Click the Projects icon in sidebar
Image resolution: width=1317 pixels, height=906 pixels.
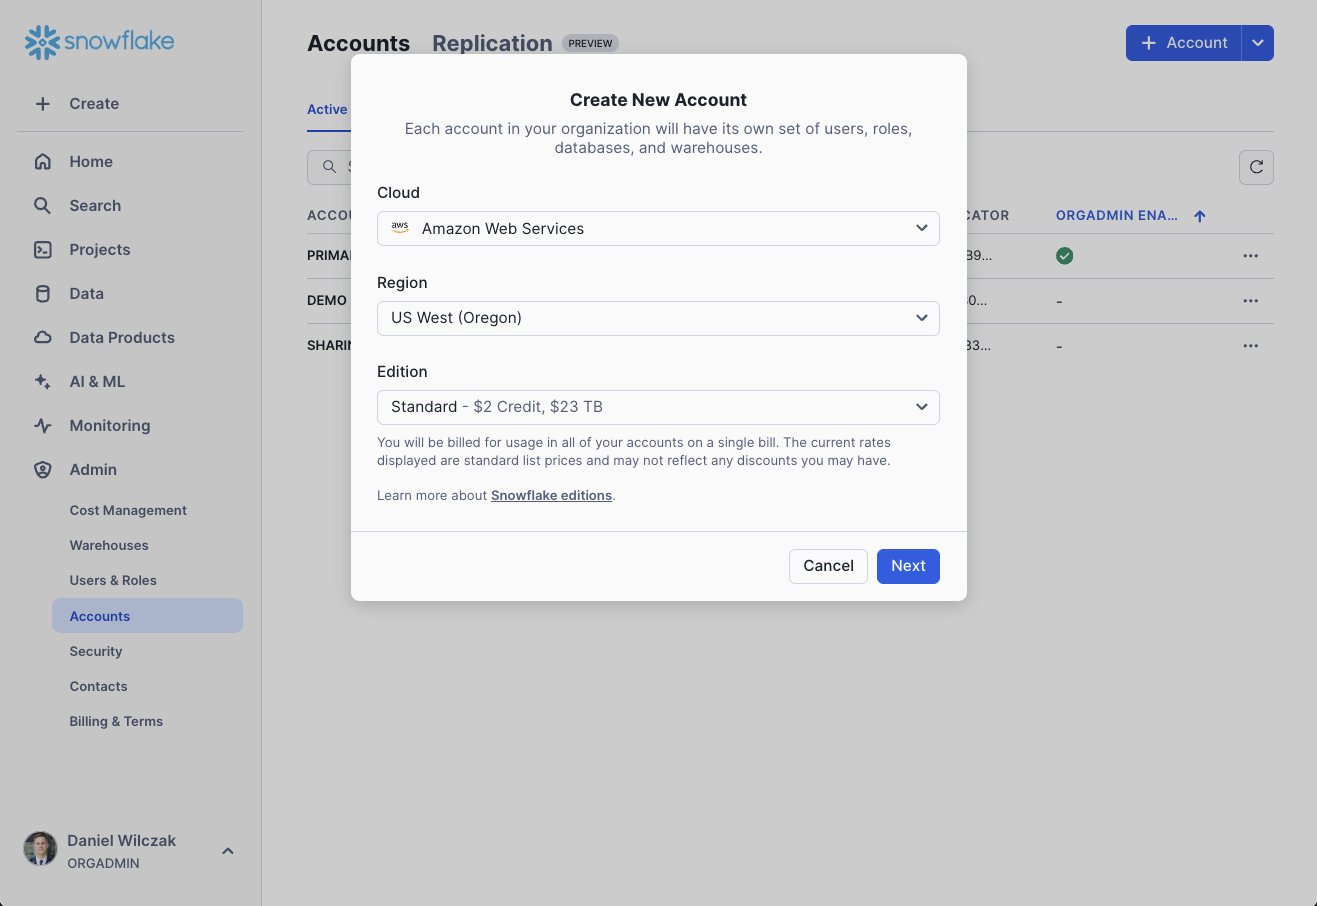point(43,250)
